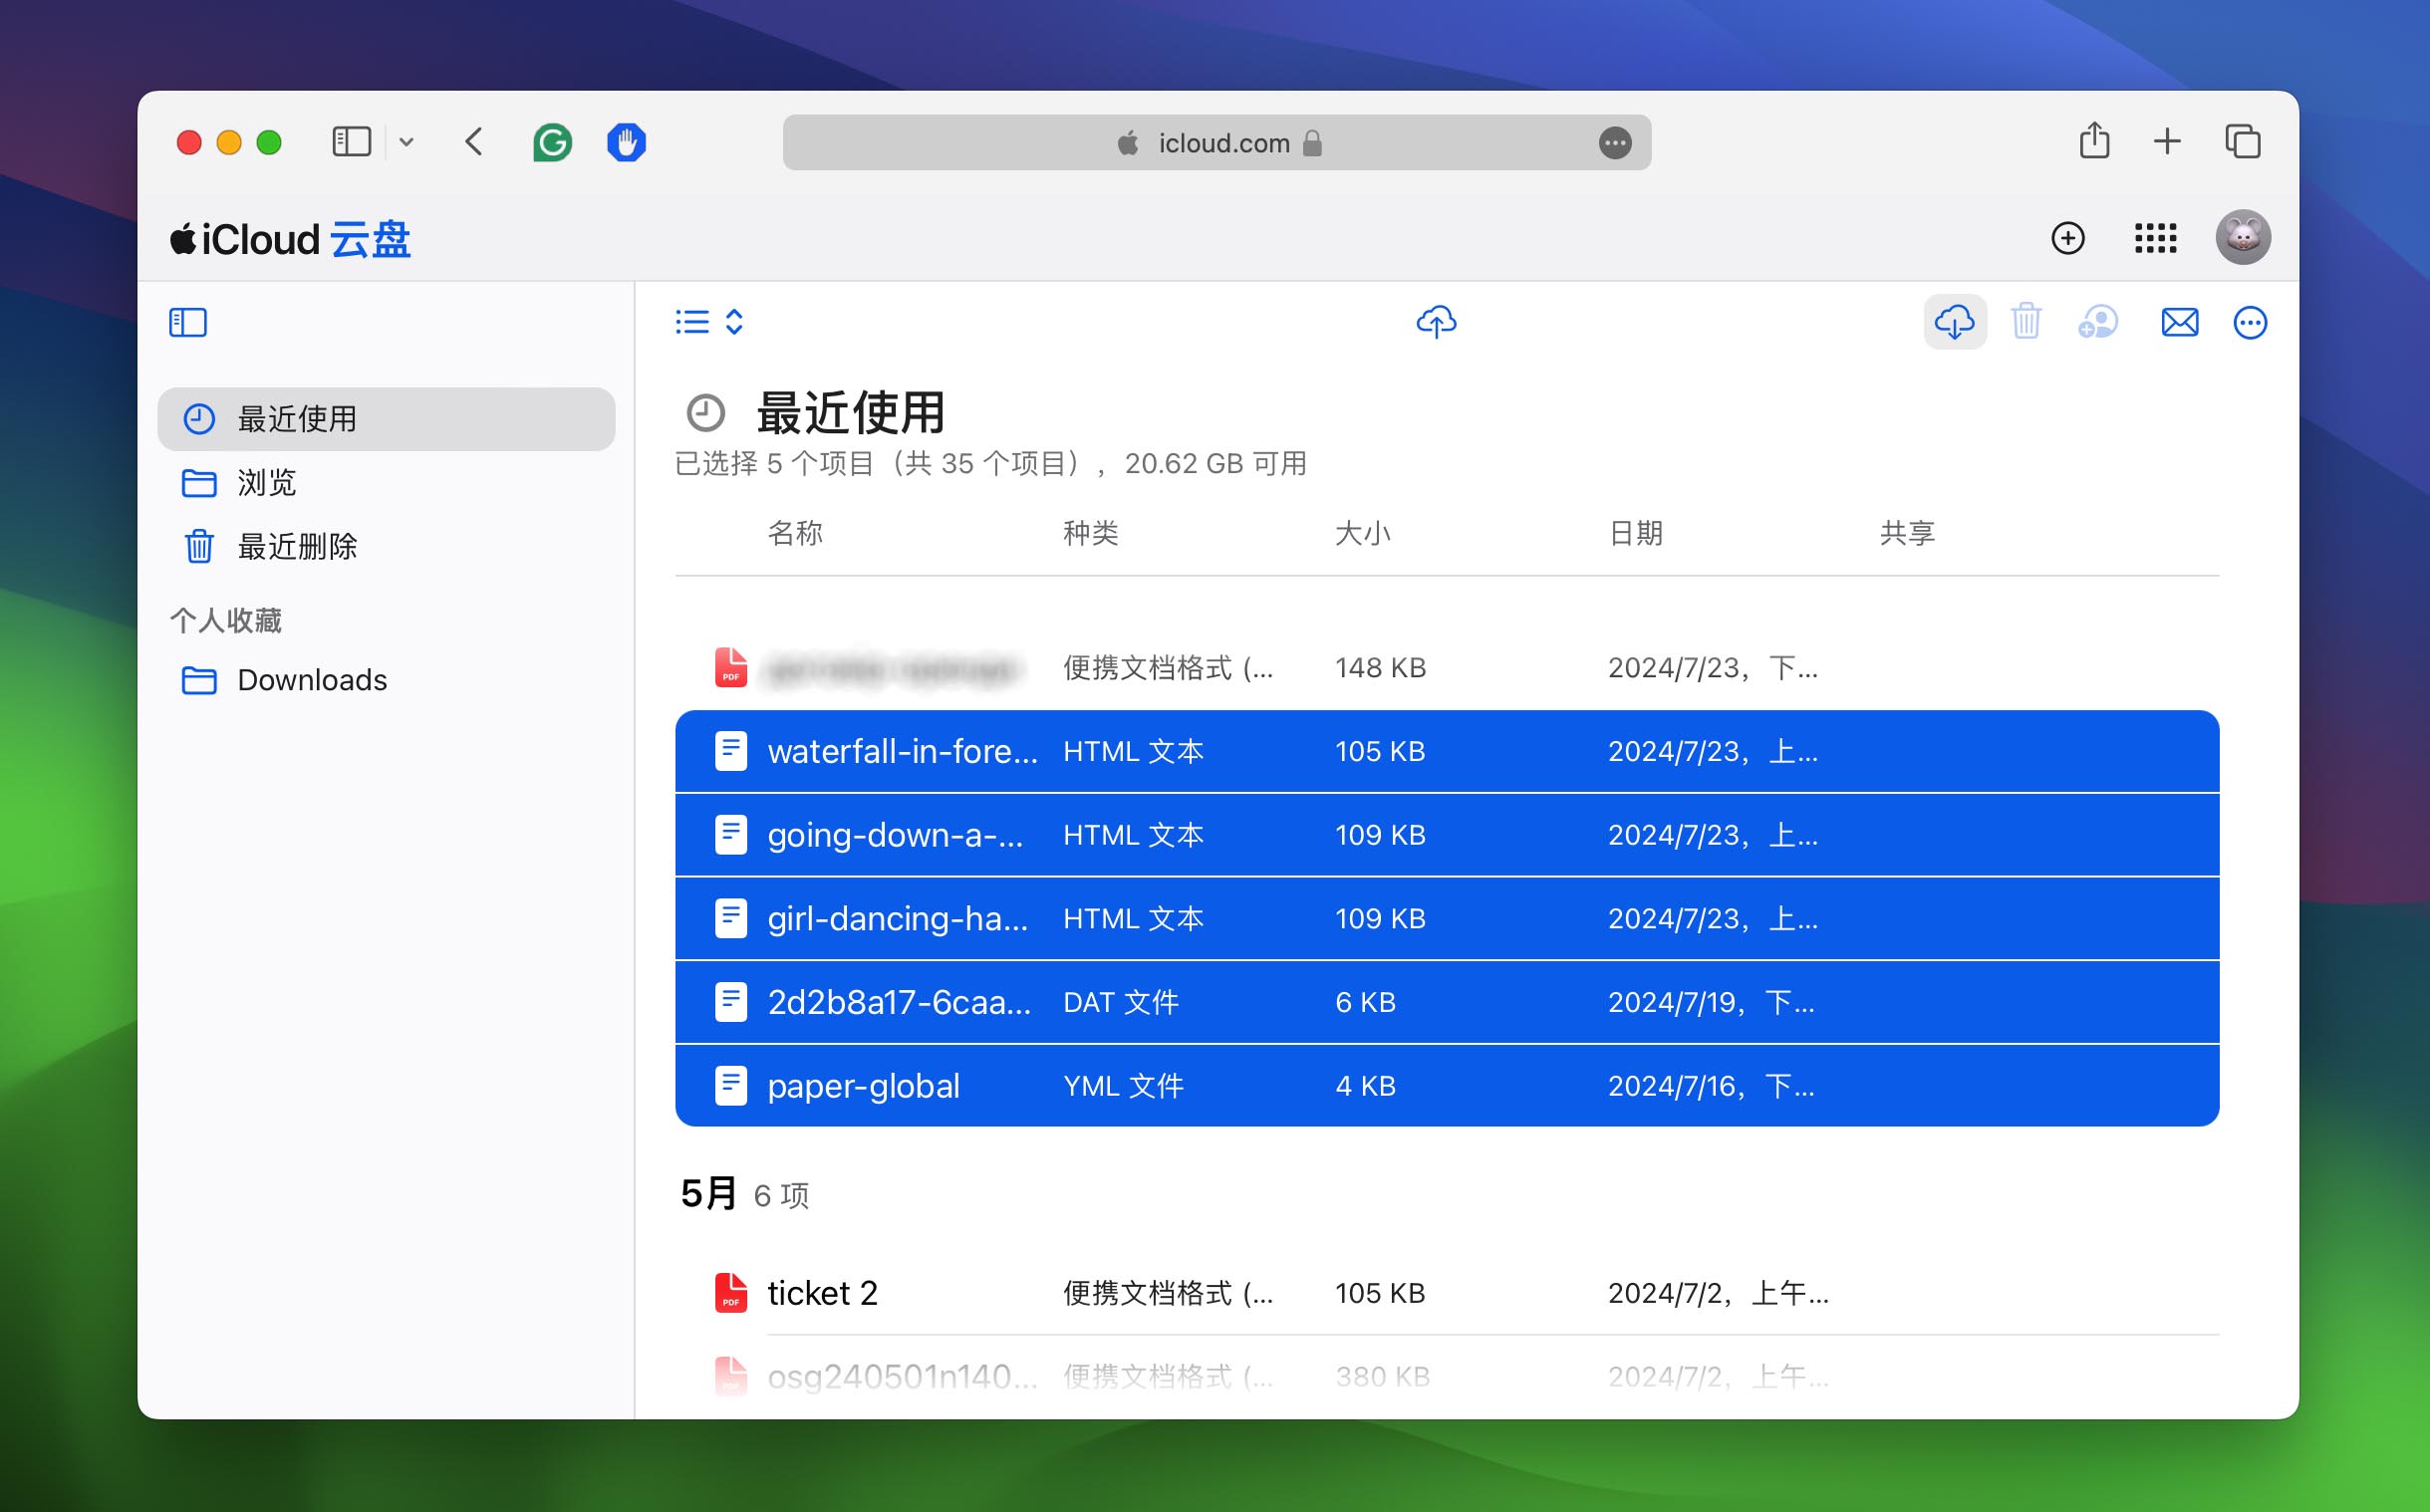Open the list view options dropdown
The width and height of the screenshot is (2430, 1512).
pyautogui.click(x=709, y=322)
